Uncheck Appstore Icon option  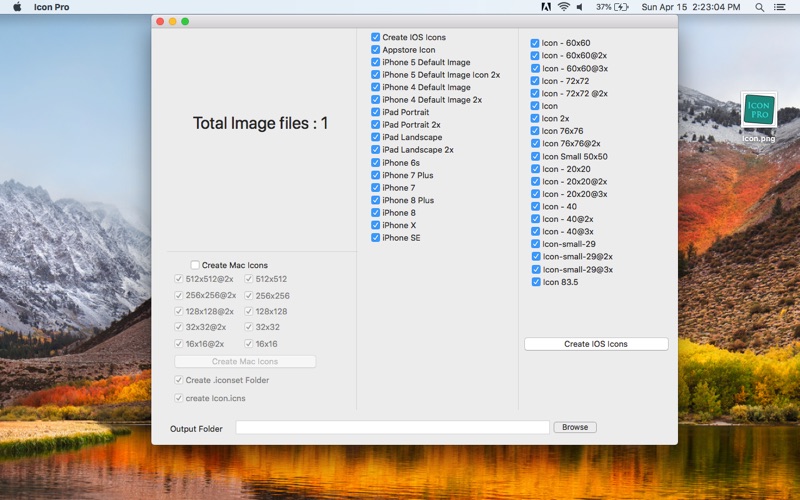(376, 49)
